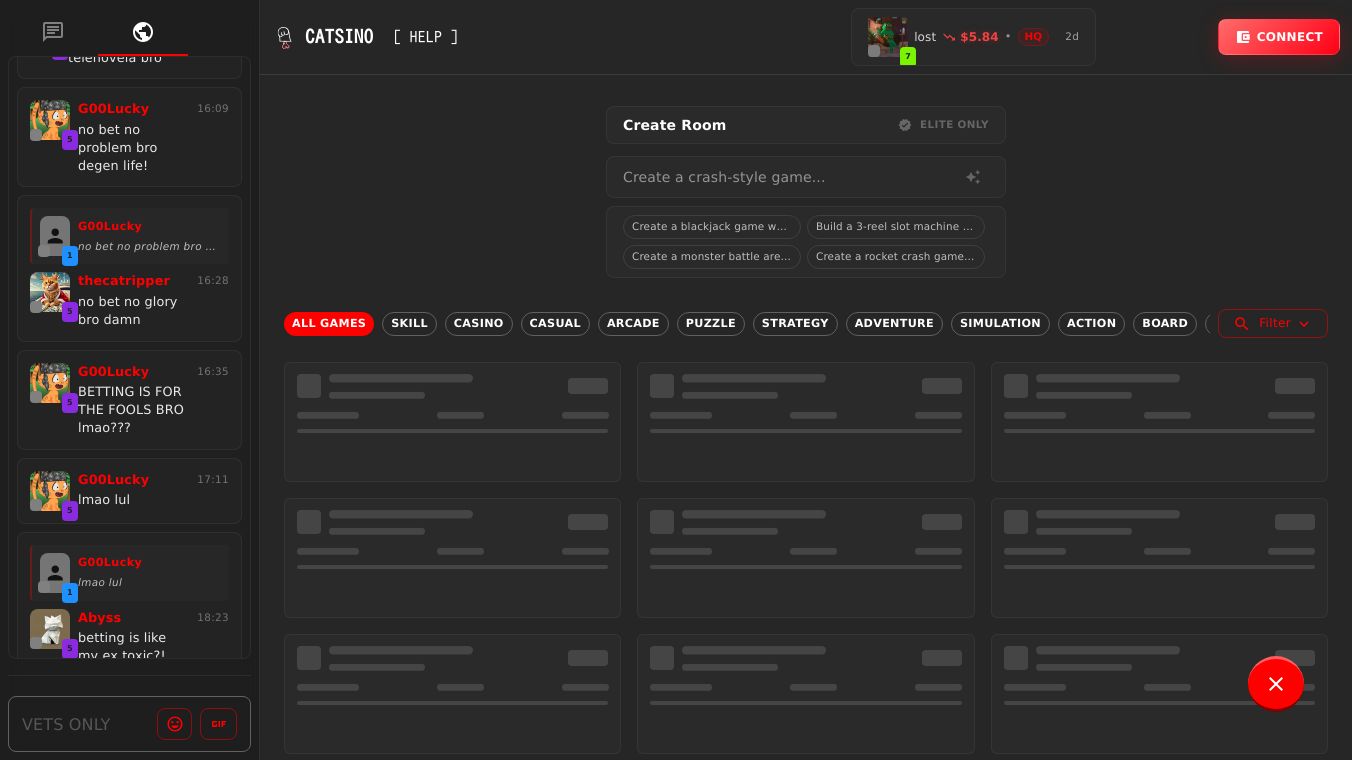The image size is (1352, 760).
Task: Click the CATSINO site title
Action: pyautogui.click(x=339, y=37)
